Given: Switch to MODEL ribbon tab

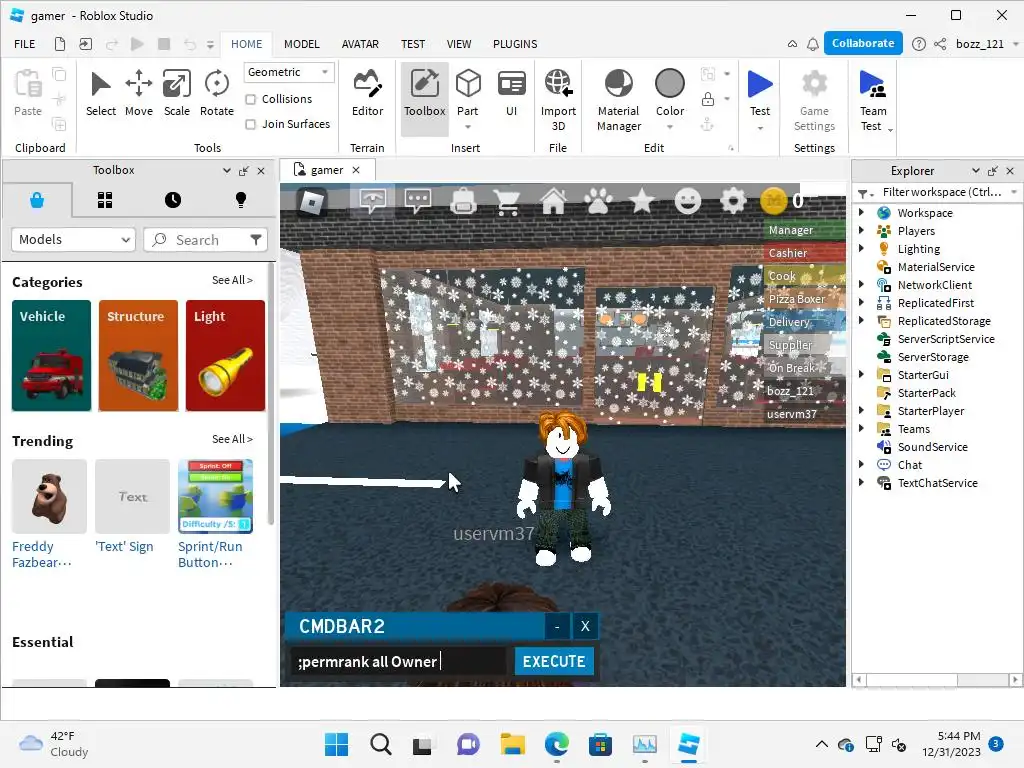Looking at the screenshot, I should (302, 44).
